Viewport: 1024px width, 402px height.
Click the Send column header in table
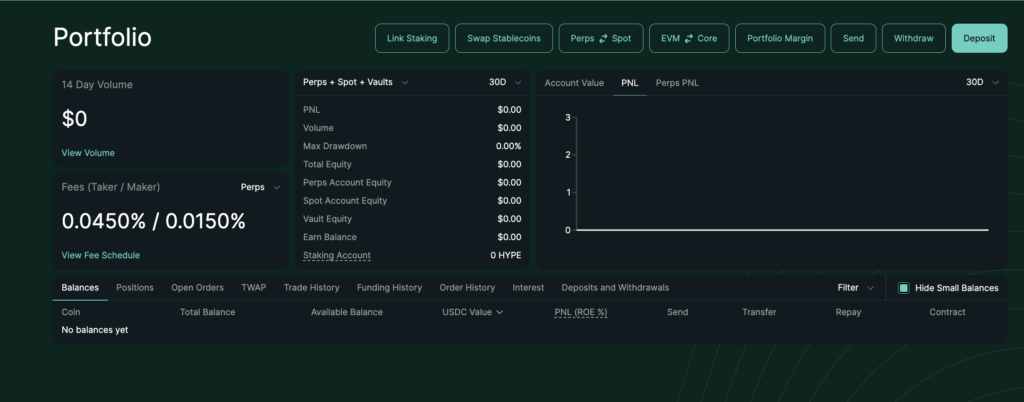point(677,312)
